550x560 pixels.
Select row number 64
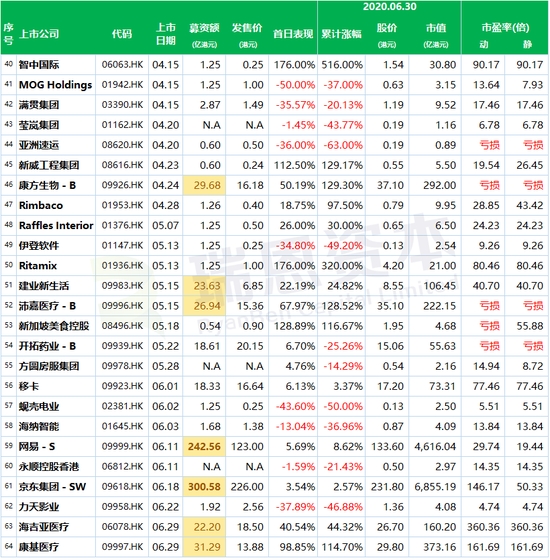coord(9,546)
